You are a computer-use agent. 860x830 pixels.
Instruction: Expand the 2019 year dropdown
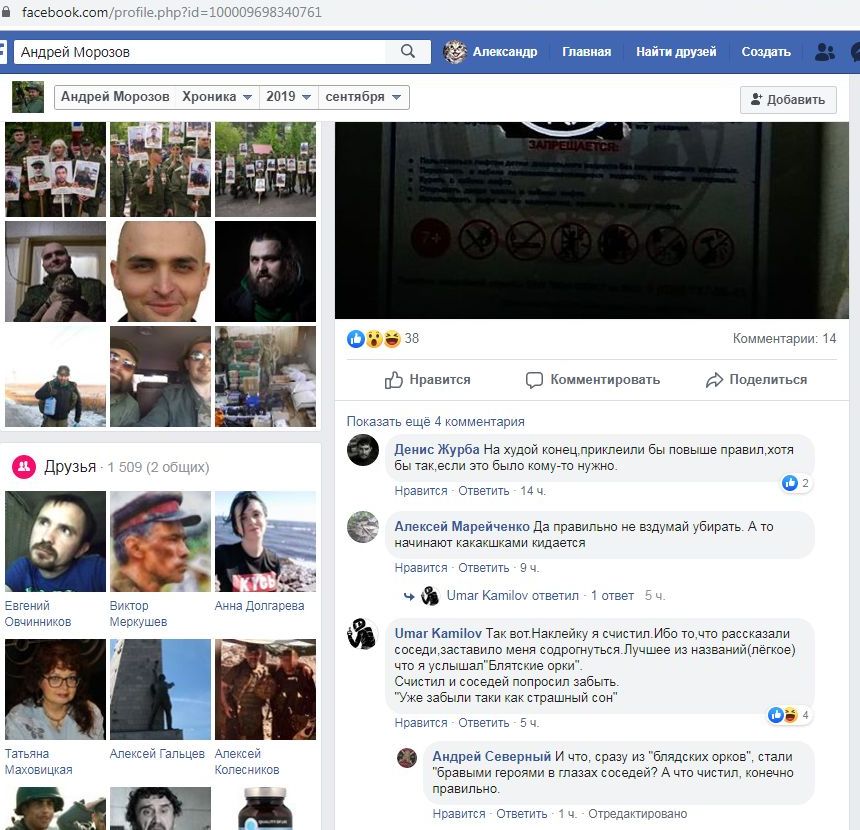(288, 97)
